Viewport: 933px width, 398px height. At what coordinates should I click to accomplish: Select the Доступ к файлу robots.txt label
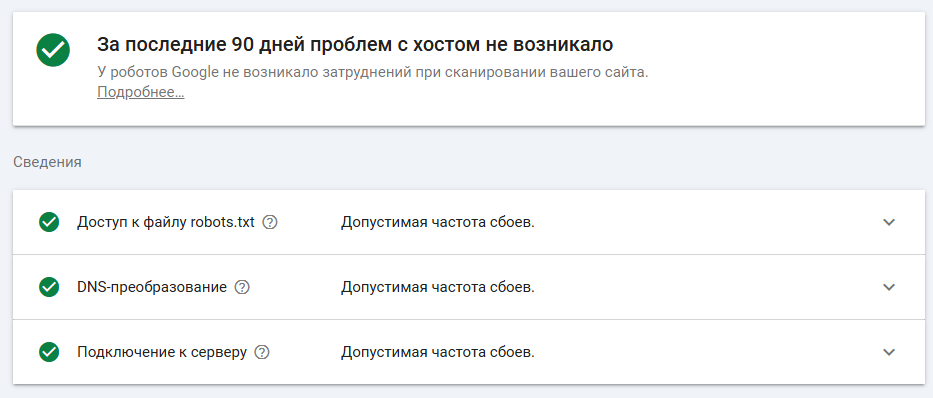point(166,222)
